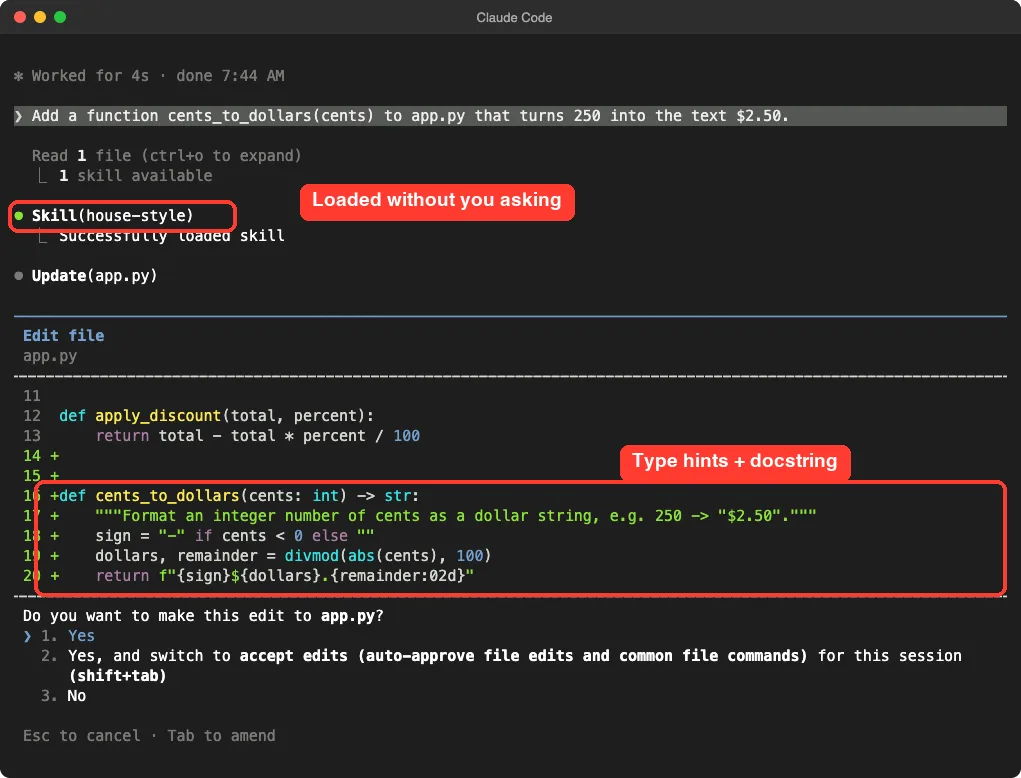Click the asterisk before Worked for 4s

point(19,76)
